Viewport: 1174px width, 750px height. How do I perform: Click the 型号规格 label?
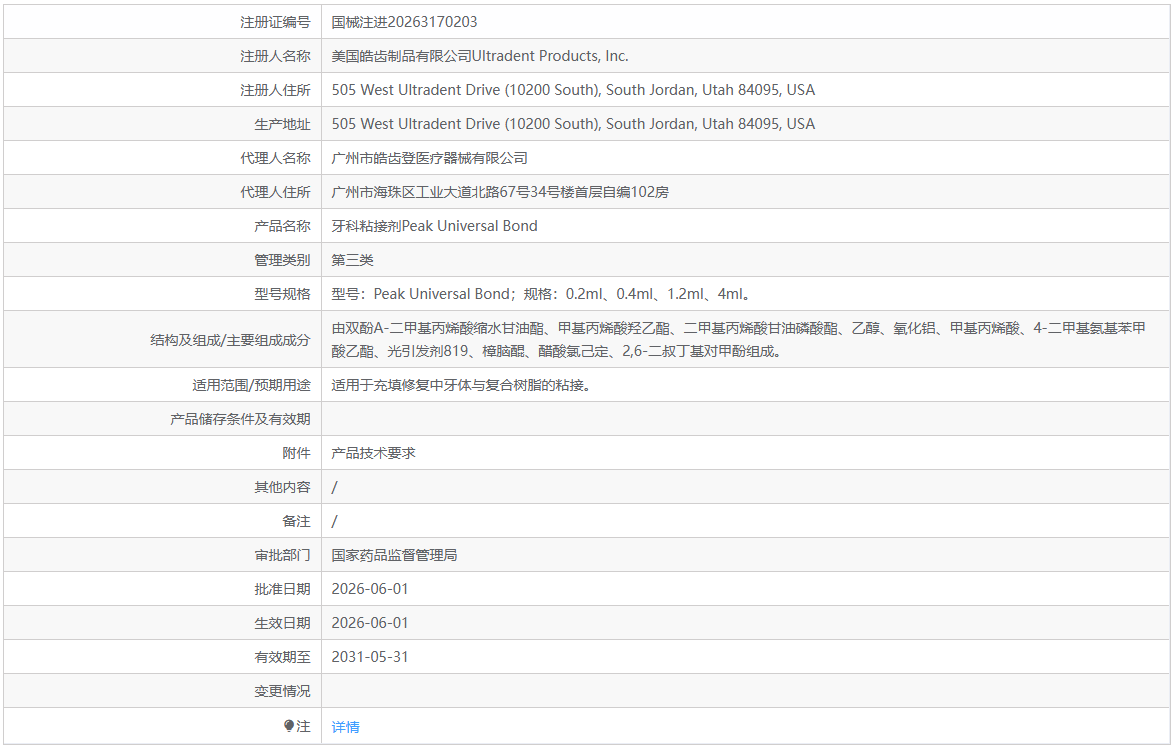(282, 294)
